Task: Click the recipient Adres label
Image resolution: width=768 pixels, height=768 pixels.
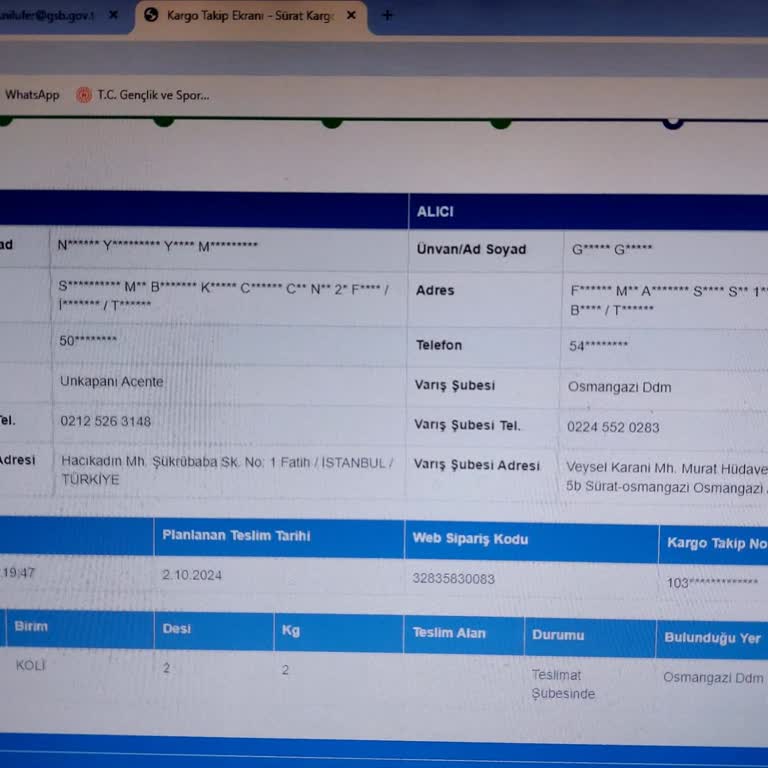Action: pyautogui.click(x=435, y=290)
